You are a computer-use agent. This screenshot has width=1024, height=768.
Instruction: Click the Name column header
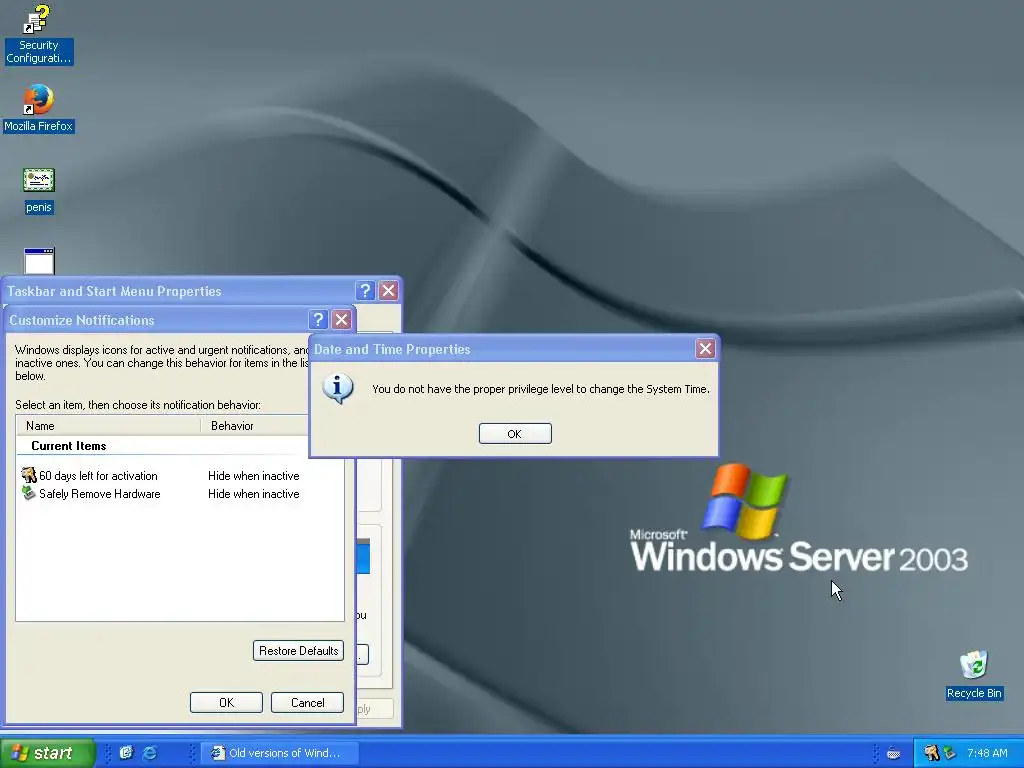108,426
